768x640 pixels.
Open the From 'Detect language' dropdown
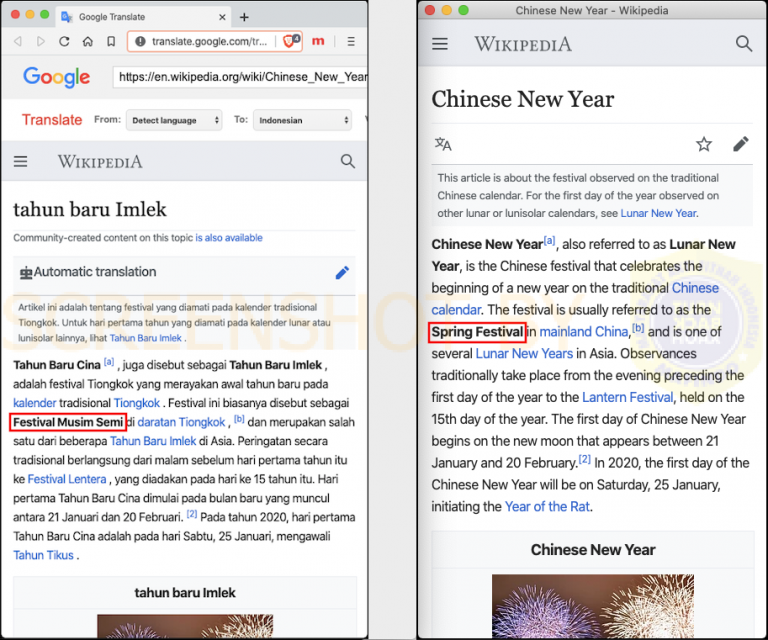pos(174,120)
